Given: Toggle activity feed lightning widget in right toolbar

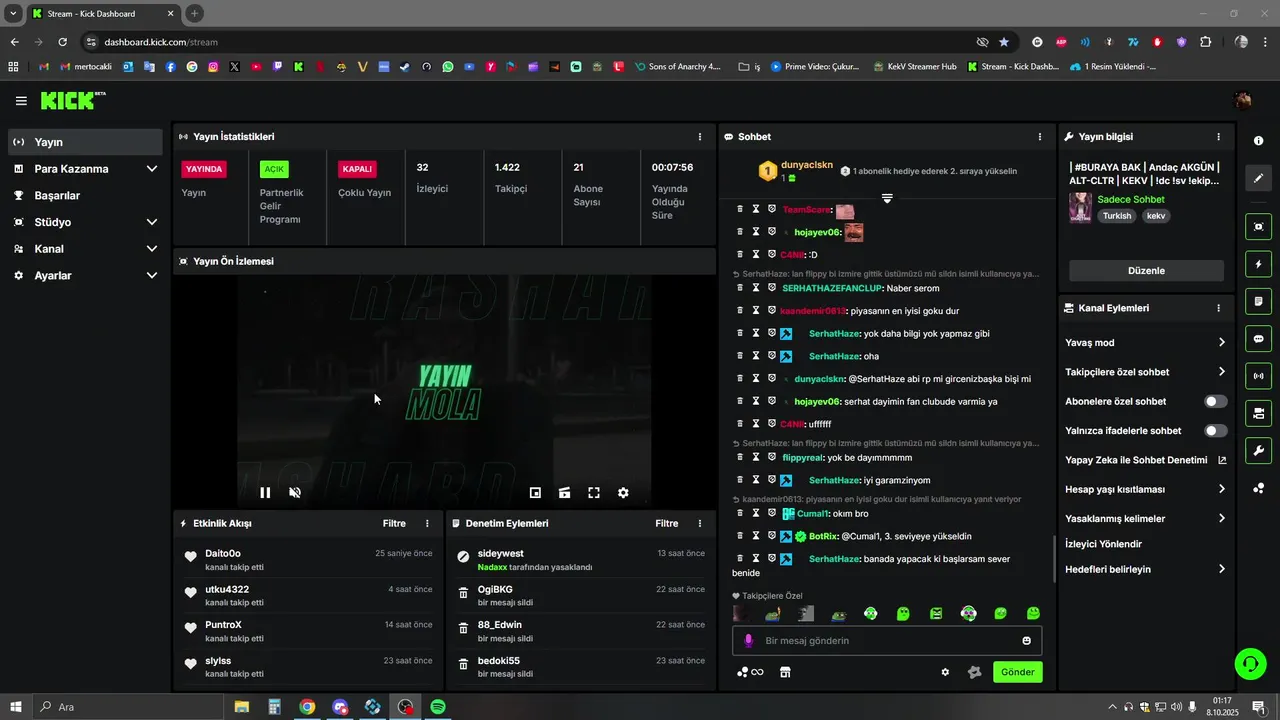Looking at the screenshot, I should [x=1259, y=264].
